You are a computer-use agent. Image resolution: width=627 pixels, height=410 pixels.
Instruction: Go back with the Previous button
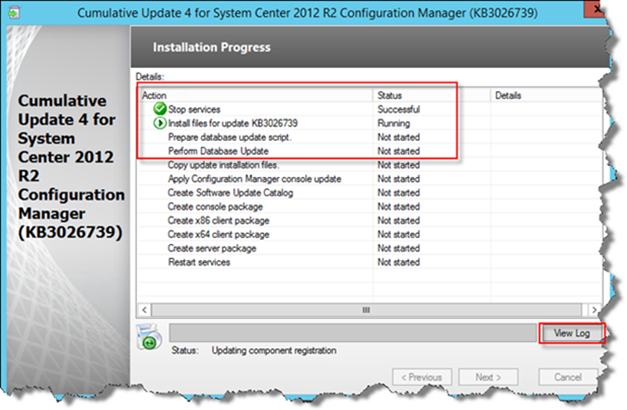click(422, 377)
